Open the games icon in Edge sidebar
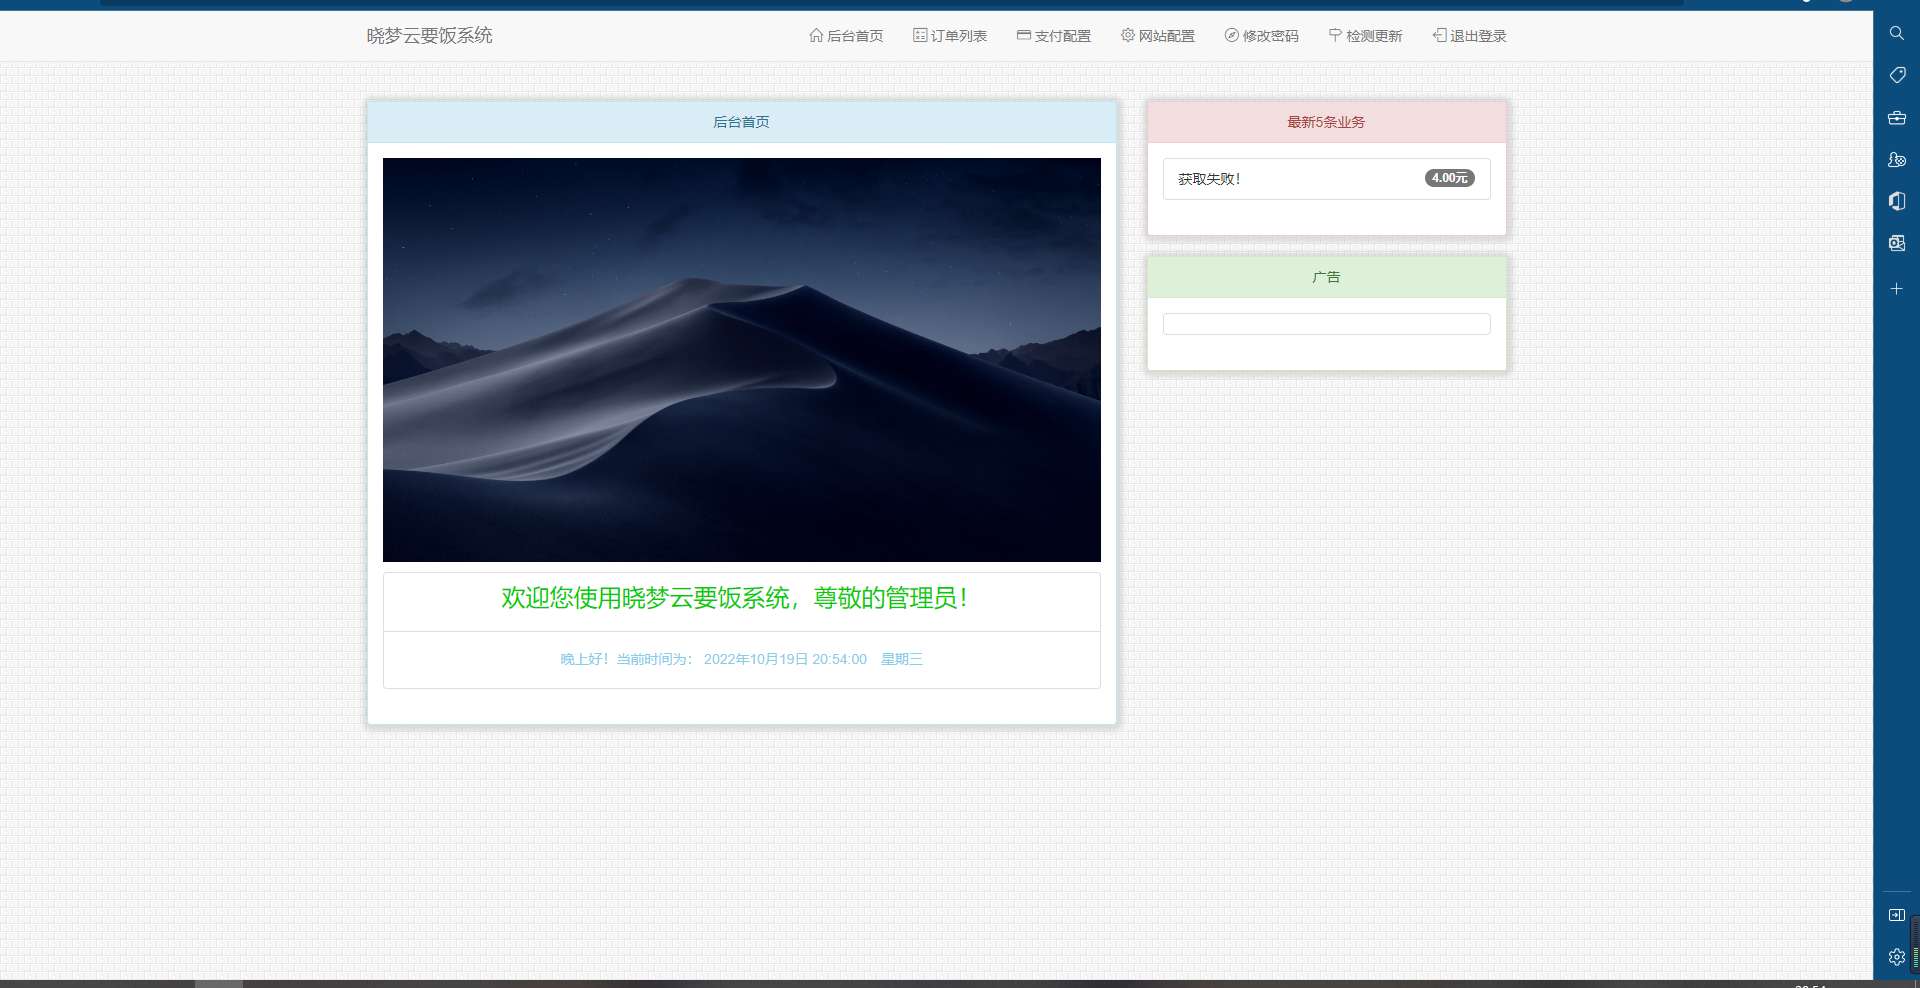The image size is (1920, 988). coord(1896,159)
